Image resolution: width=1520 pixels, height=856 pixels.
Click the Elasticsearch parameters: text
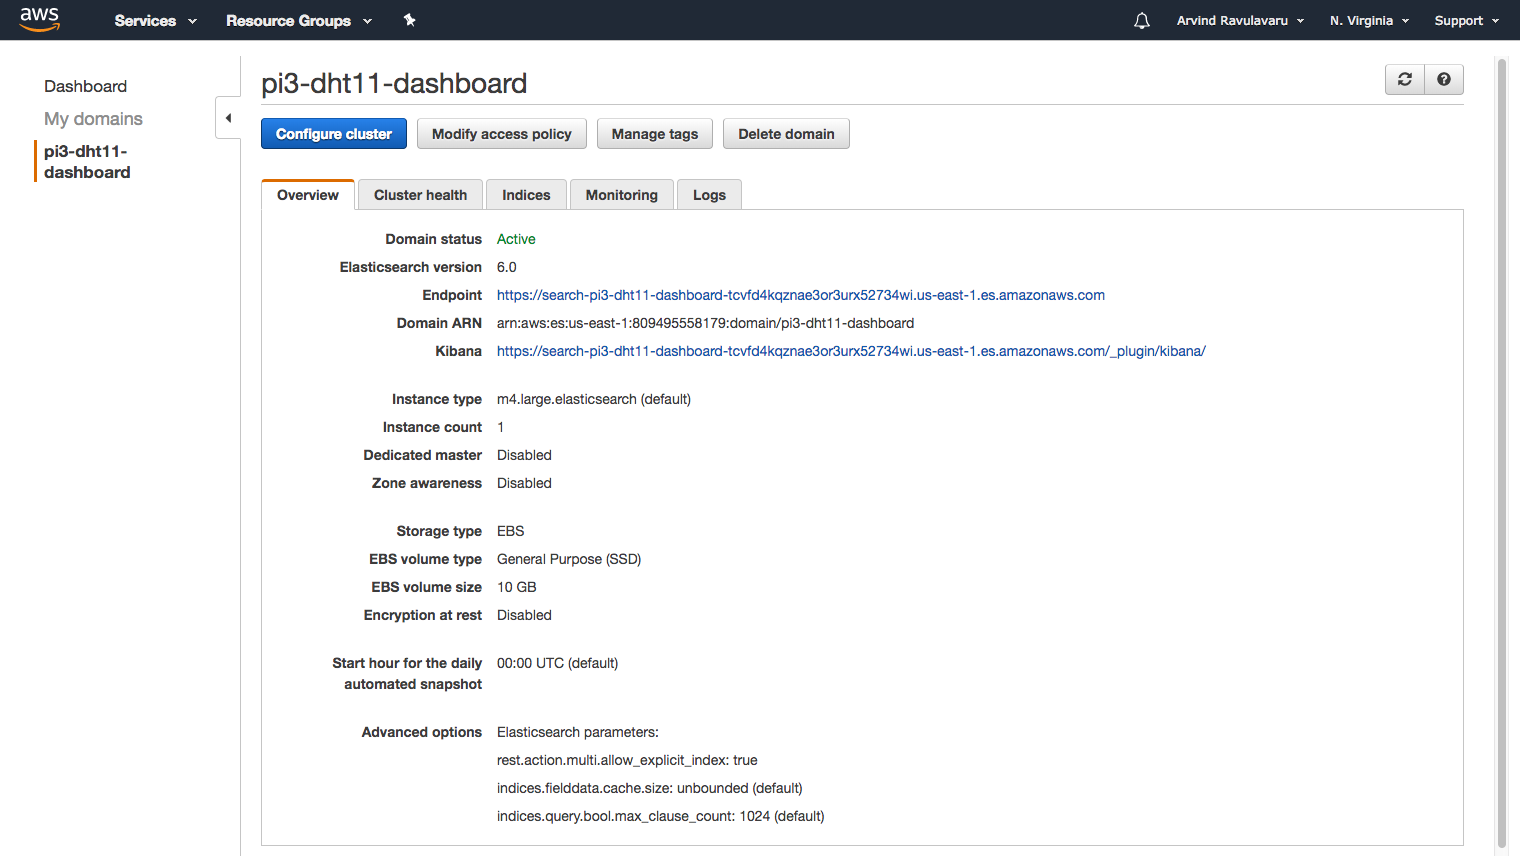click(x=578, y=732)
